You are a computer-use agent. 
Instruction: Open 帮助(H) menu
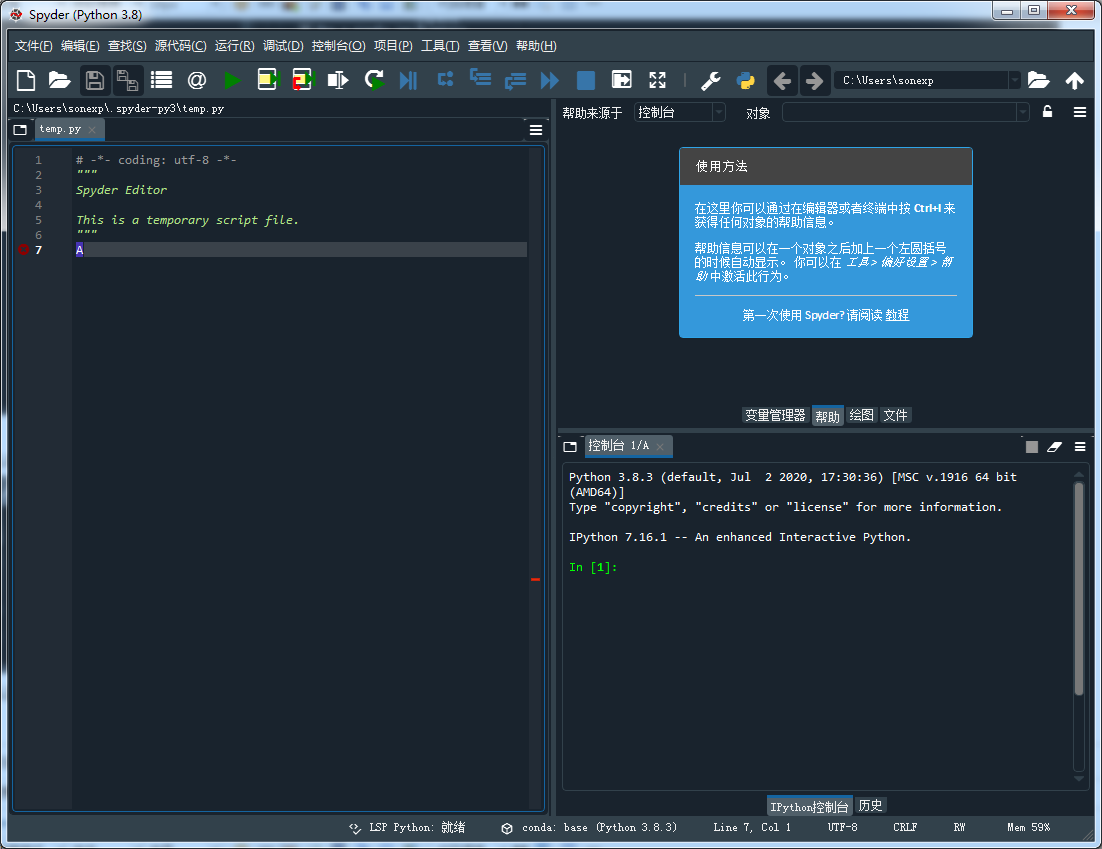point(536,46)
